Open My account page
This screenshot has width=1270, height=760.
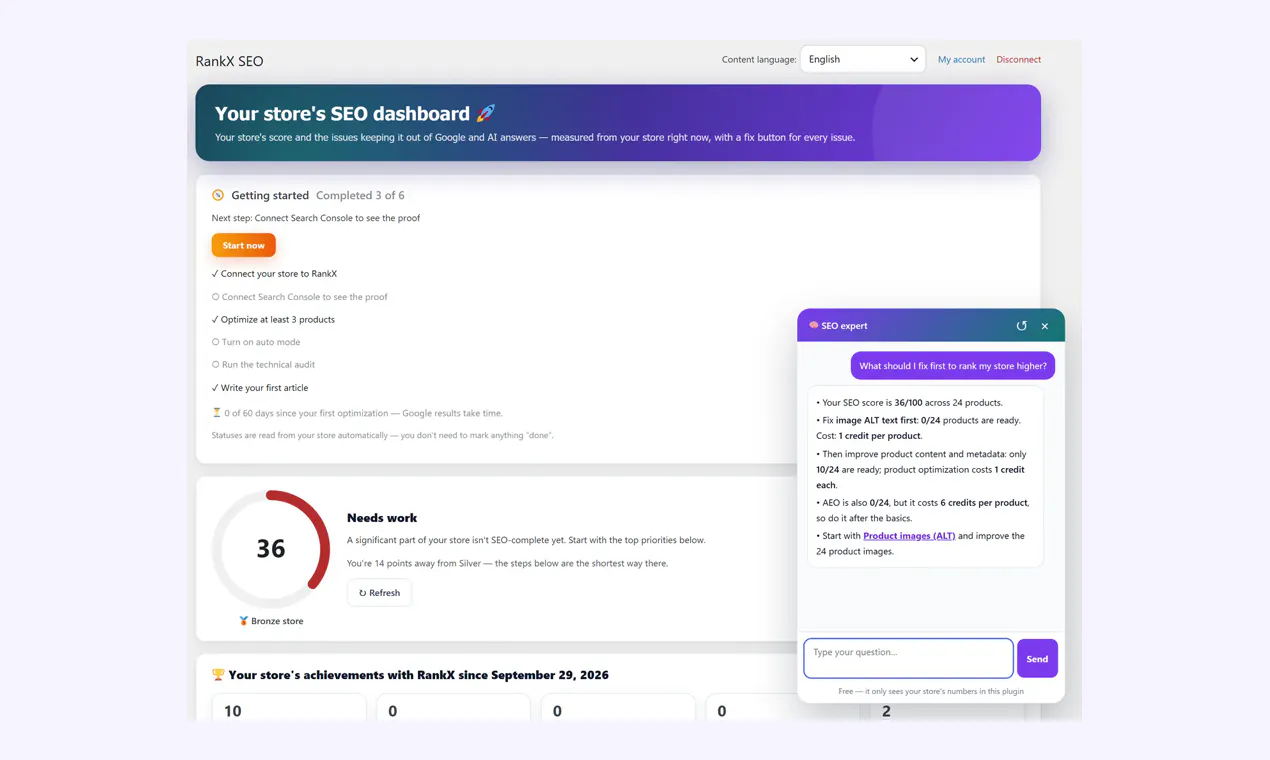click(961, 59)
